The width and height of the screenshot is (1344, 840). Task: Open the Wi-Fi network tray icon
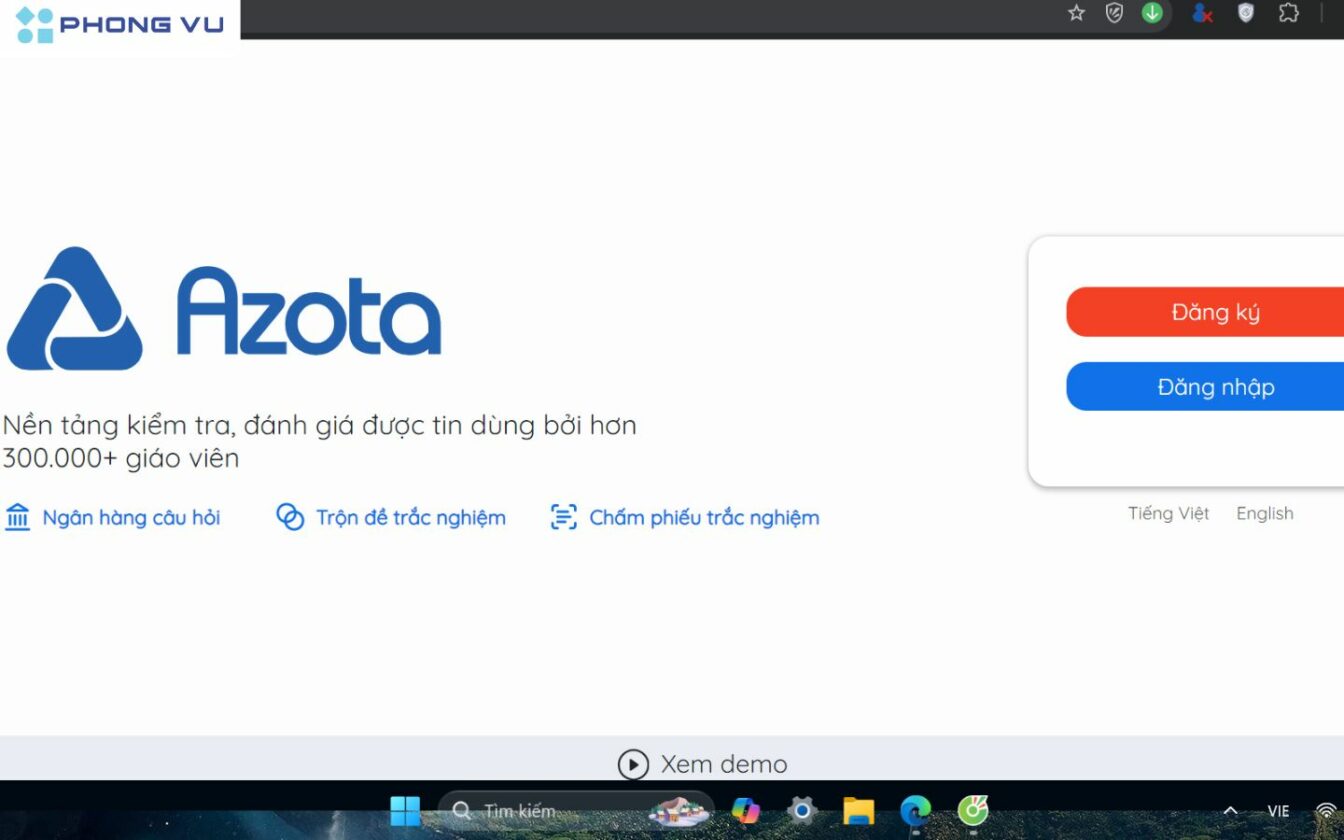pyautogui.click(x=1327, y=811)
